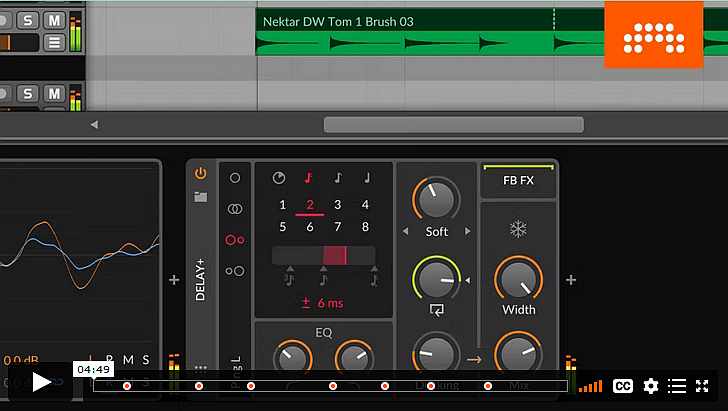Open the top track's hamburger menu icon
The image size is (728, 411).
pos(54,43)
